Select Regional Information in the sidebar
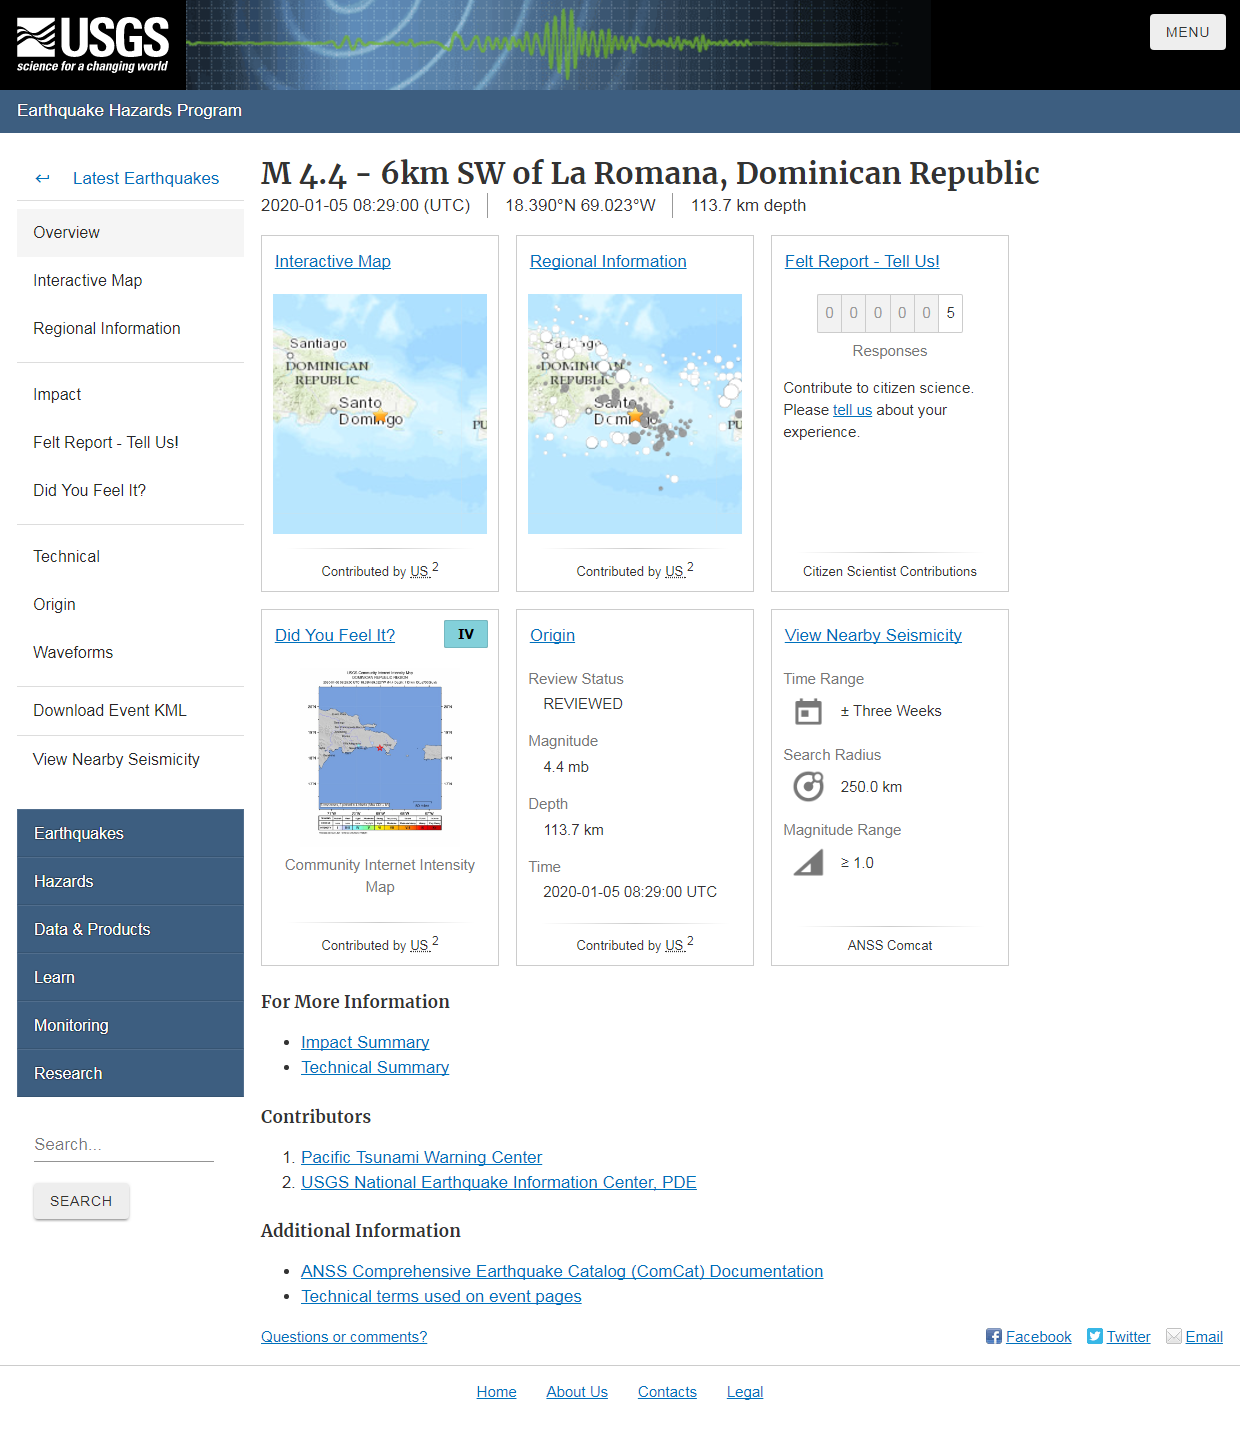Viewport: 1240px width, 1433px height. click(130, 328)
